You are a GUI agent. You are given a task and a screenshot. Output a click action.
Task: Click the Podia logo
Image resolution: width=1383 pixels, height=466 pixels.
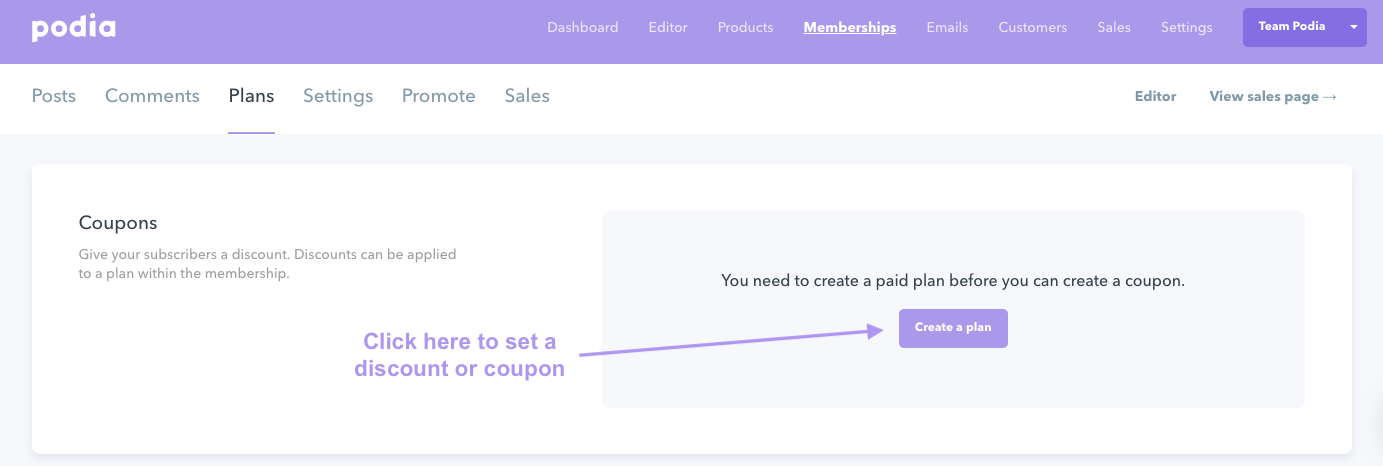(73, 28)
